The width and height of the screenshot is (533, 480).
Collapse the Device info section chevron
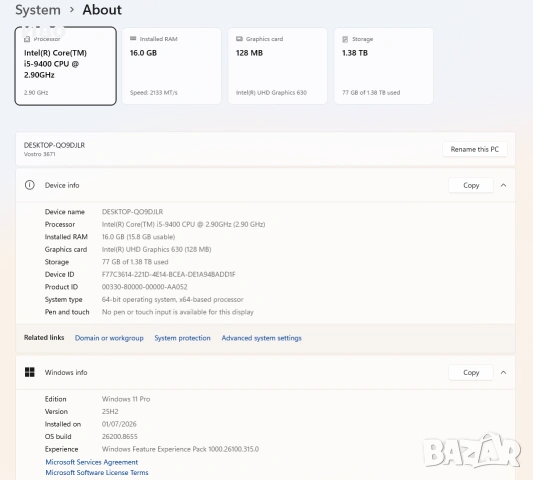click(x=503, y=185)
